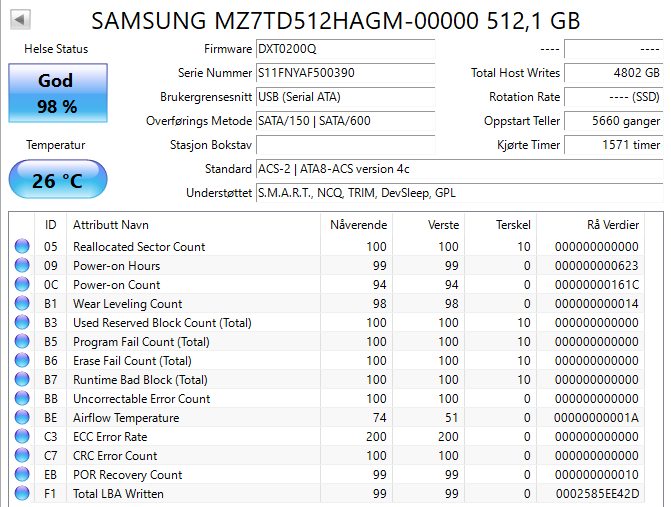Image resolution: width=671 pixels, height=507 pixels.
Task: Select the Standard field ACS-2 | ATA8-ACS version 4c
Action: [460, 169]
